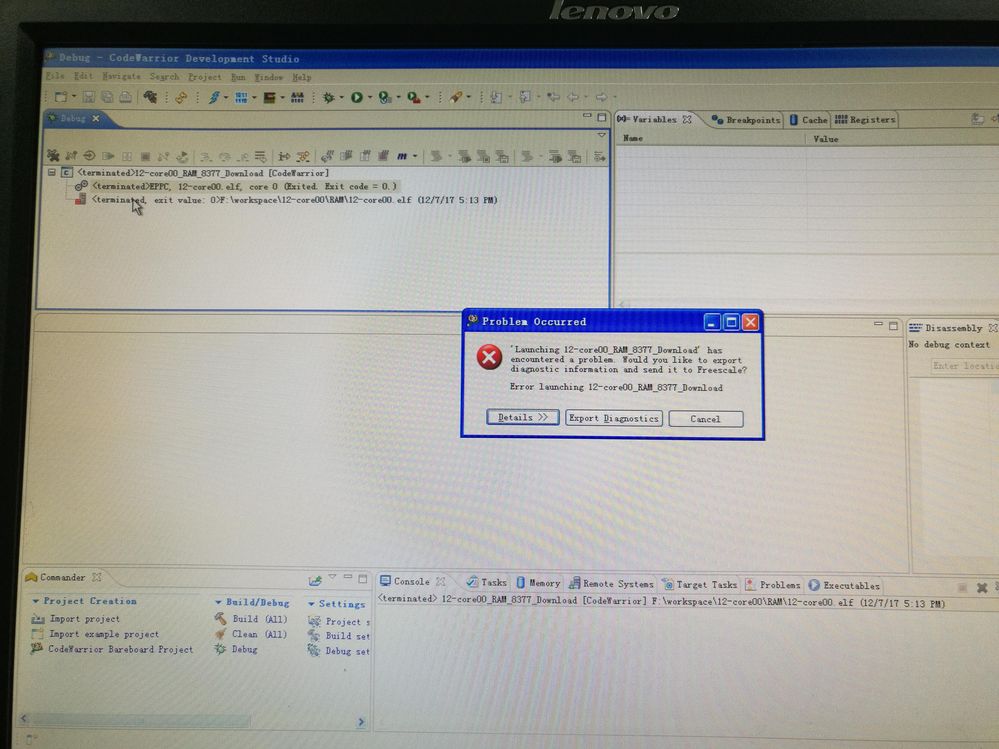The height and width of the screenshot is (749, 999).
Task: Click the blue 'm' icon in Debug toolbar
Action: point(401,156)
